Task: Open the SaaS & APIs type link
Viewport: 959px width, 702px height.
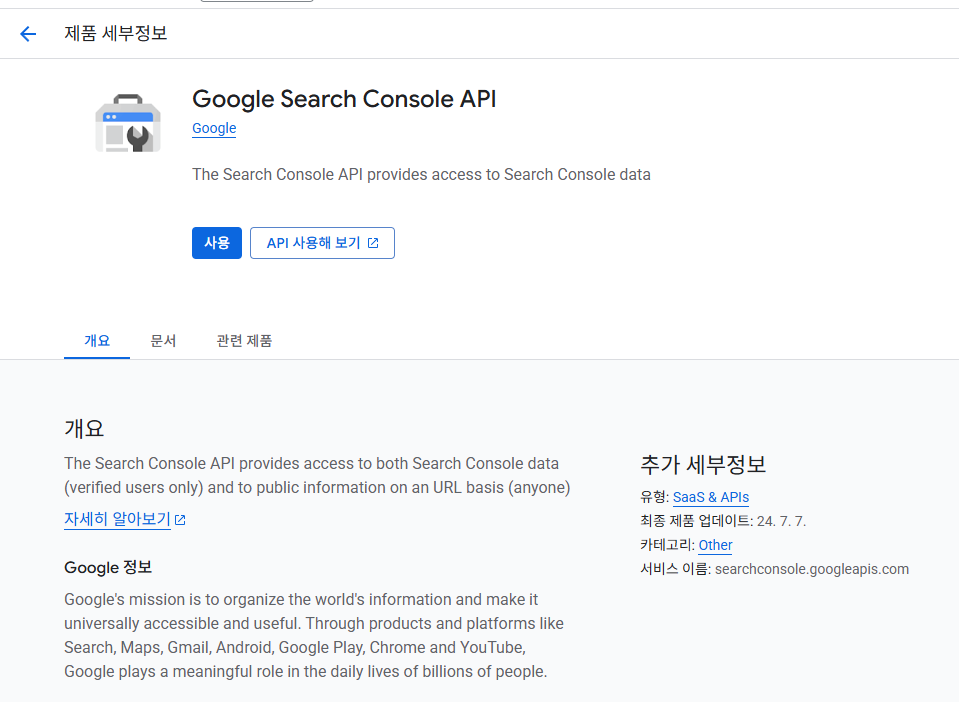Action: 711,497
